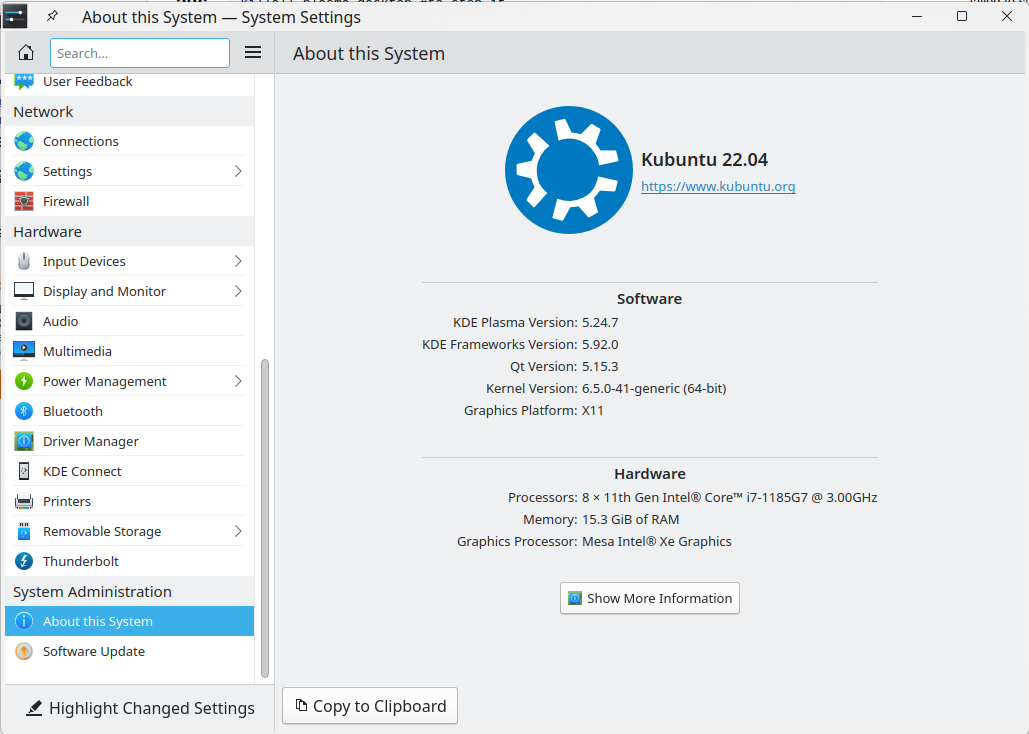
Task: Expand Power Management chevron
Action: tap(238, 381)
